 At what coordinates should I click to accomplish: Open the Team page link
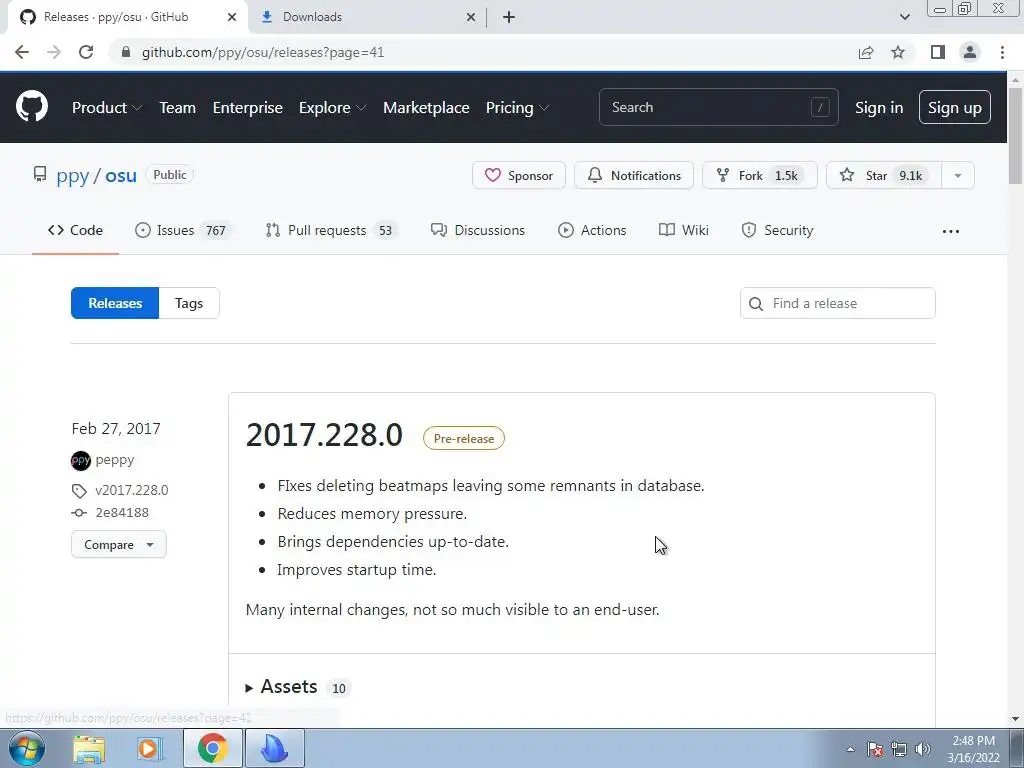(x=178, y=107)
